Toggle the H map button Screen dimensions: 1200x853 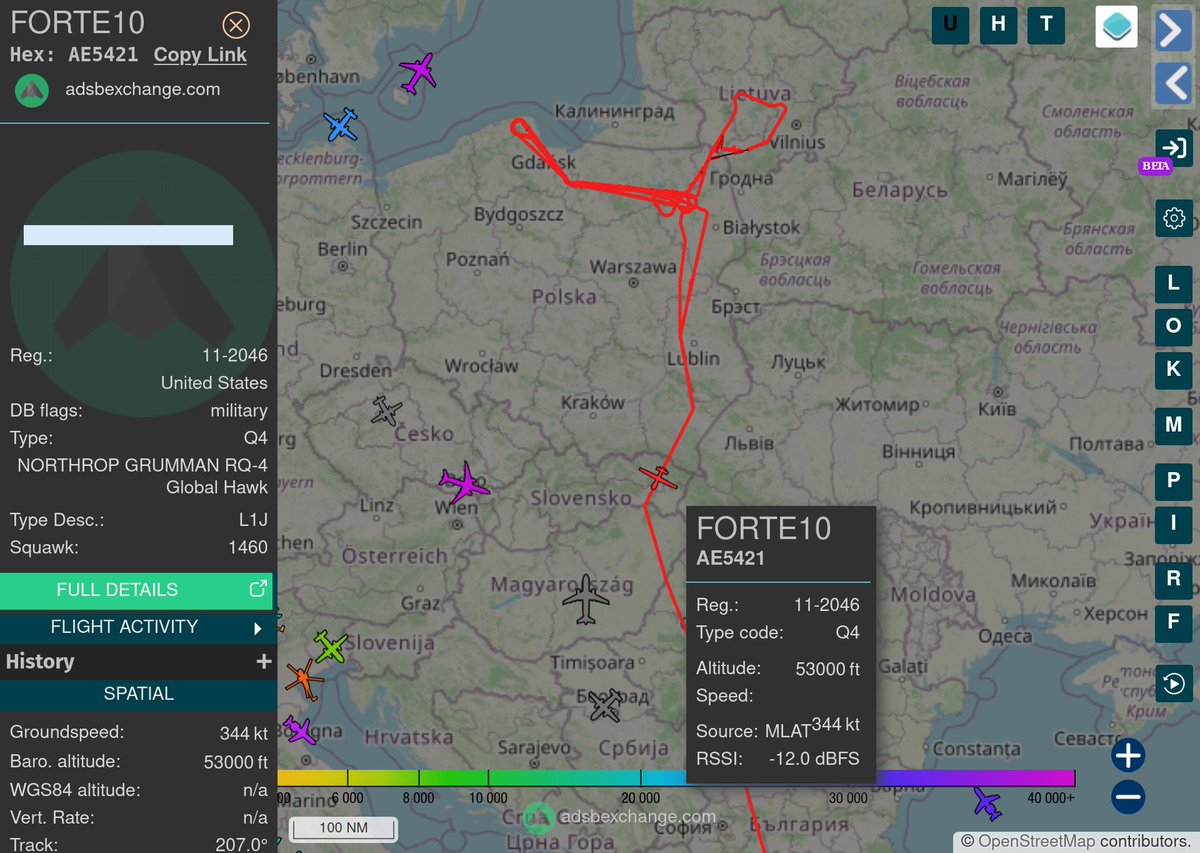pyautogui.click(x=998, y=25)
